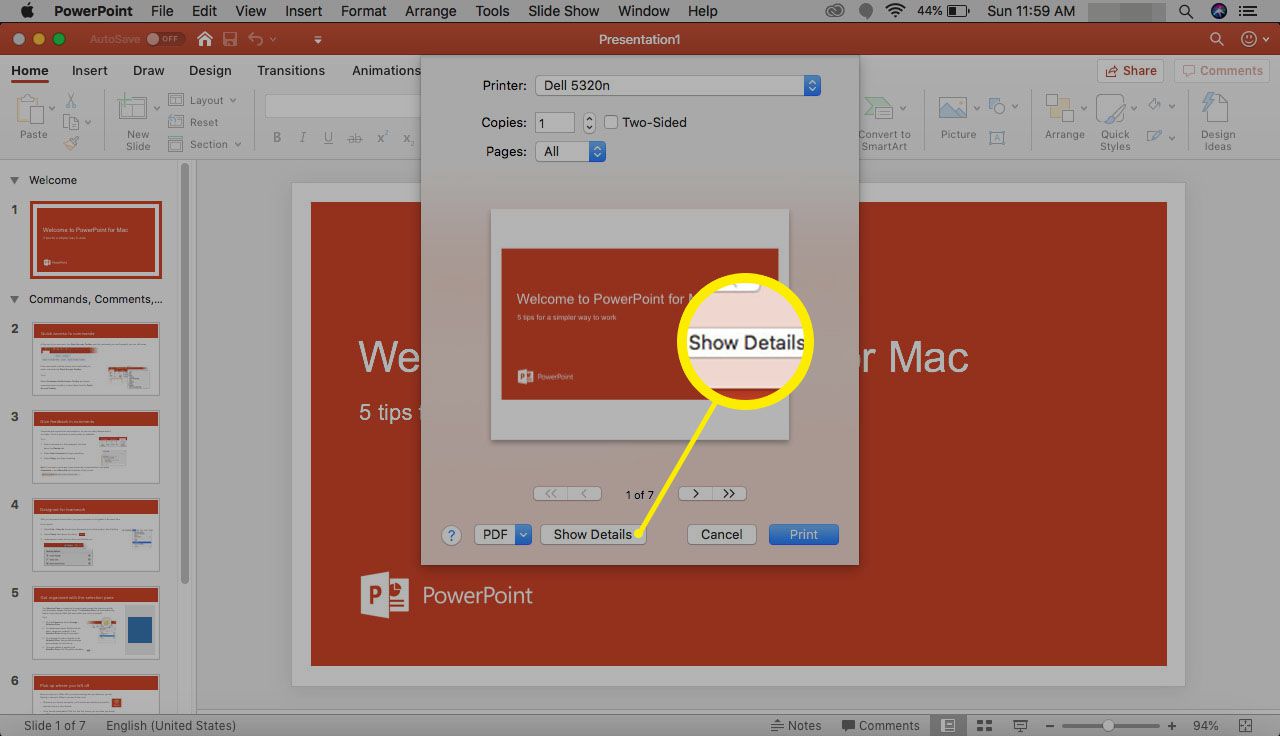Click the Shape Fill bucket icon
The width and height of the screenshot is (1280, 736).
pyautogui.click(x=1154, y=104)
